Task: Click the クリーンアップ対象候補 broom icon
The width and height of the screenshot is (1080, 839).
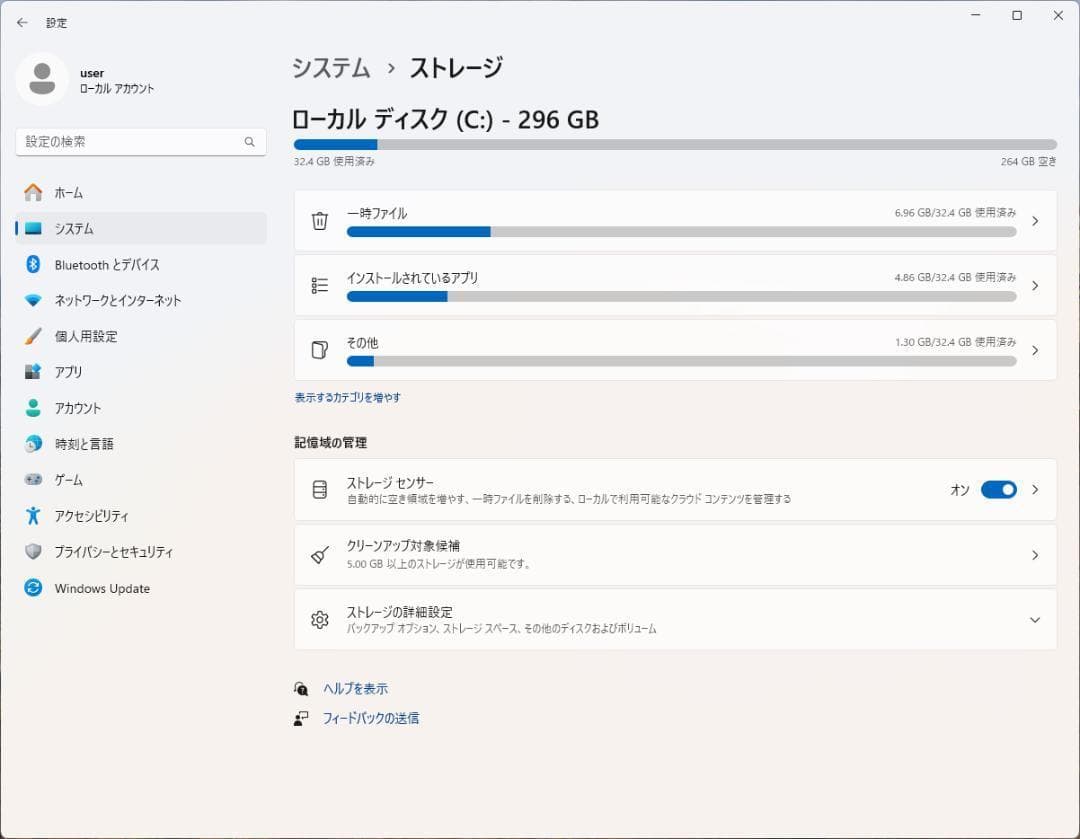Action: point(319,553)
